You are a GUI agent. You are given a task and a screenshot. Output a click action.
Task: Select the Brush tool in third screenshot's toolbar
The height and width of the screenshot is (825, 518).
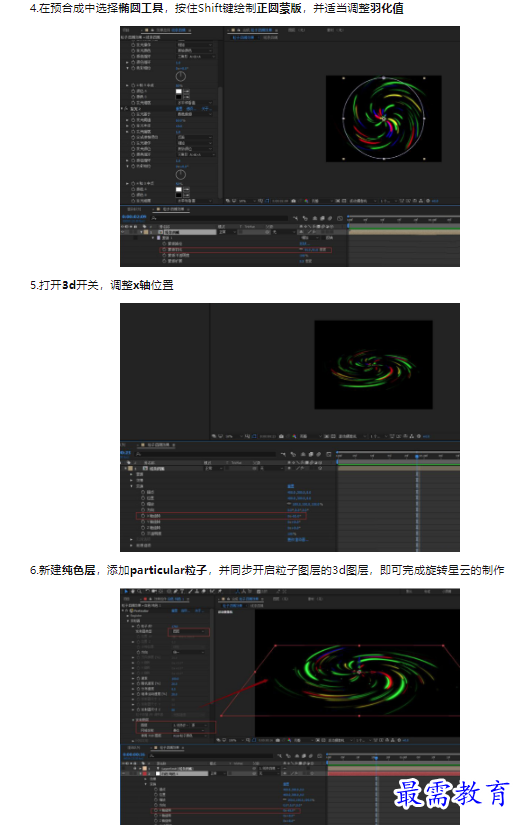pos(190,591)
